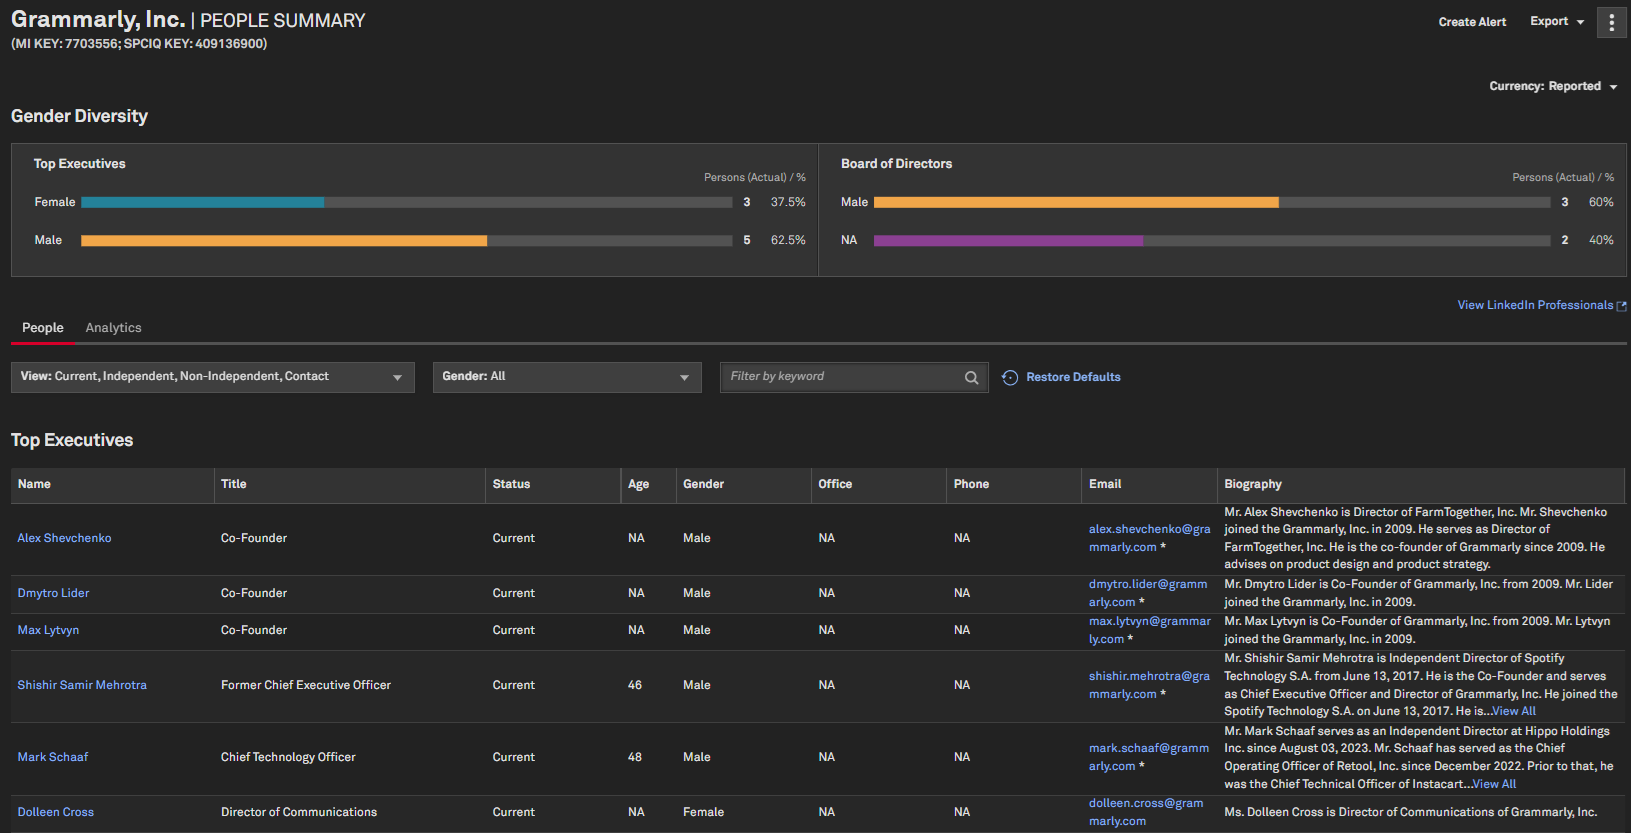Open the View filter dropdown

pos(212,377)
